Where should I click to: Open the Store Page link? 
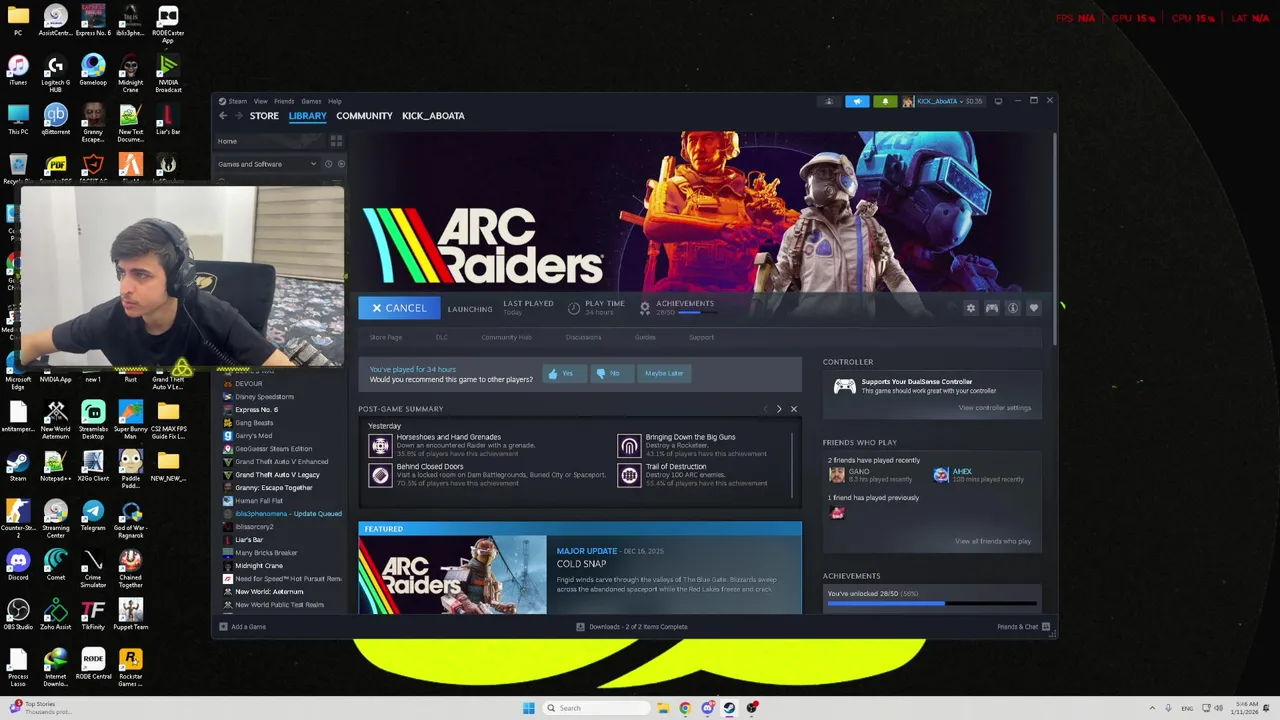[386, 337]
